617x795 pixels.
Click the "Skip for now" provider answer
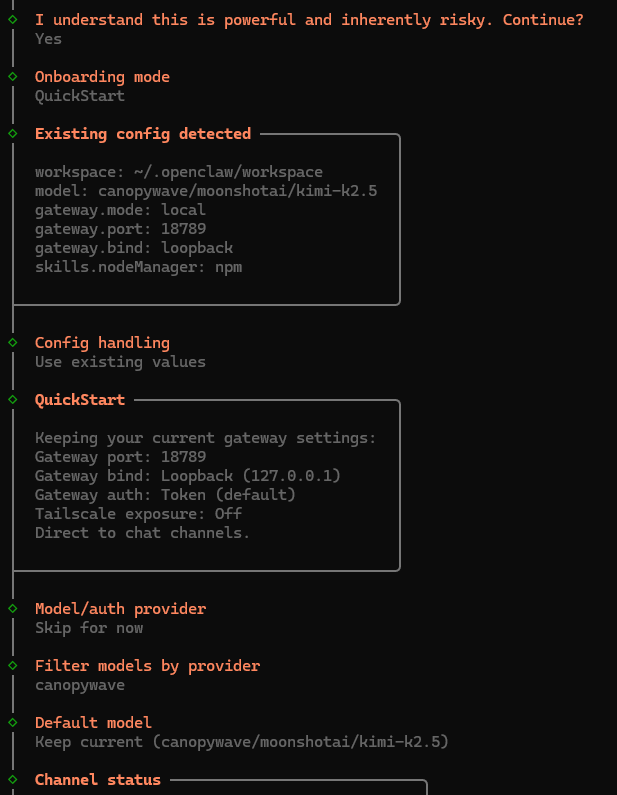89,628
